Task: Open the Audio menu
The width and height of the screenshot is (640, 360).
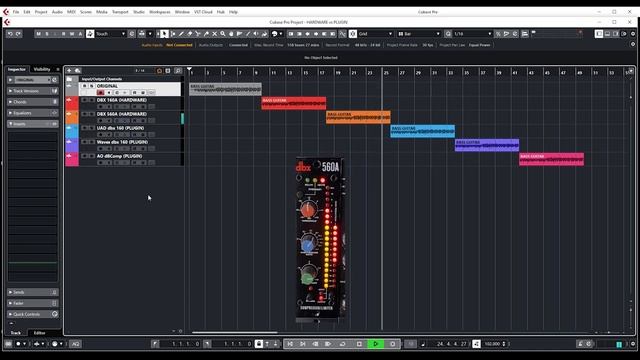Action: 57,12
